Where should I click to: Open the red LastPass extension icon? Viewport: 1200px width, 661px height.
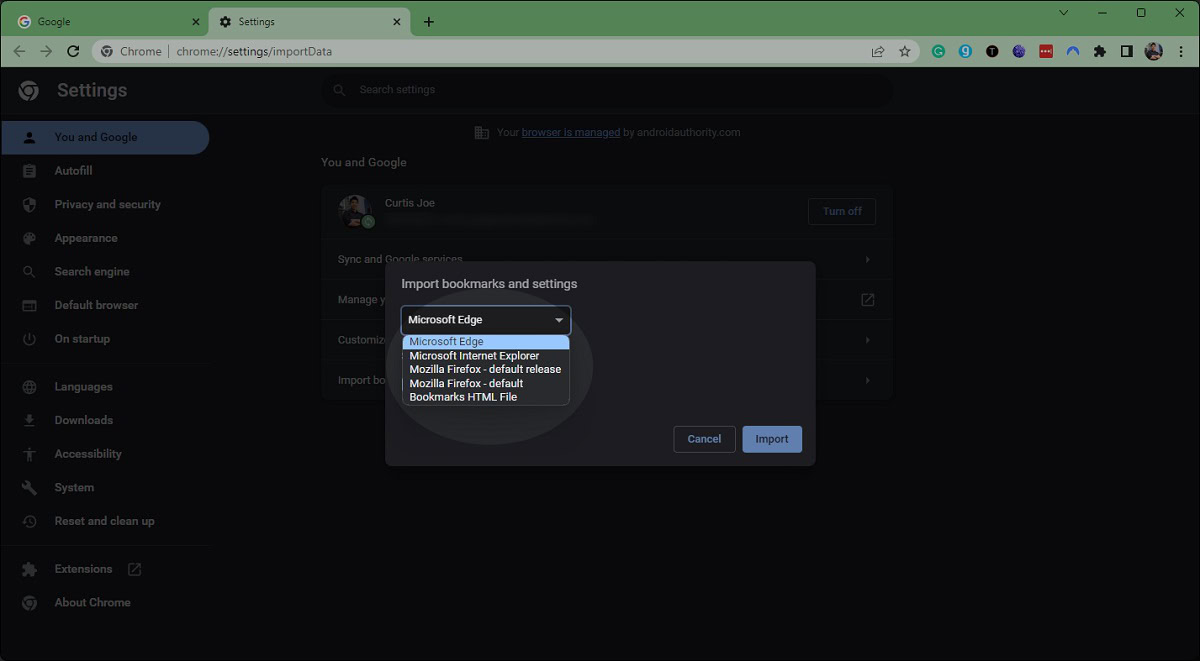pos(1046,51)
